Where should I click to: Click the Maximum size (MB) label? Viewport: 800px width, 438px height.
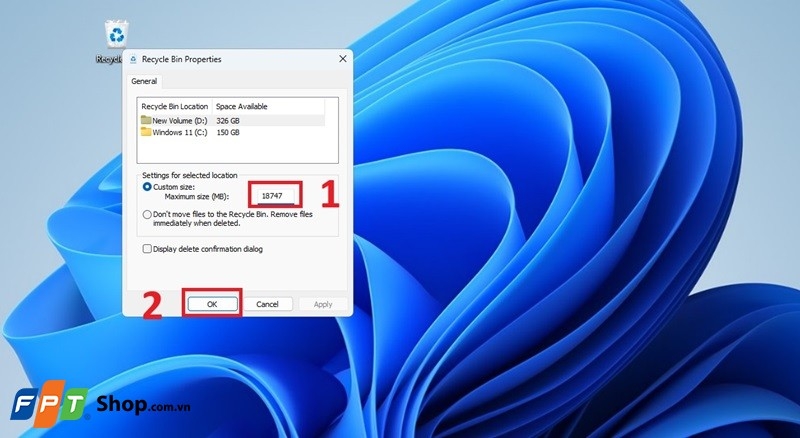click(197, 197)
